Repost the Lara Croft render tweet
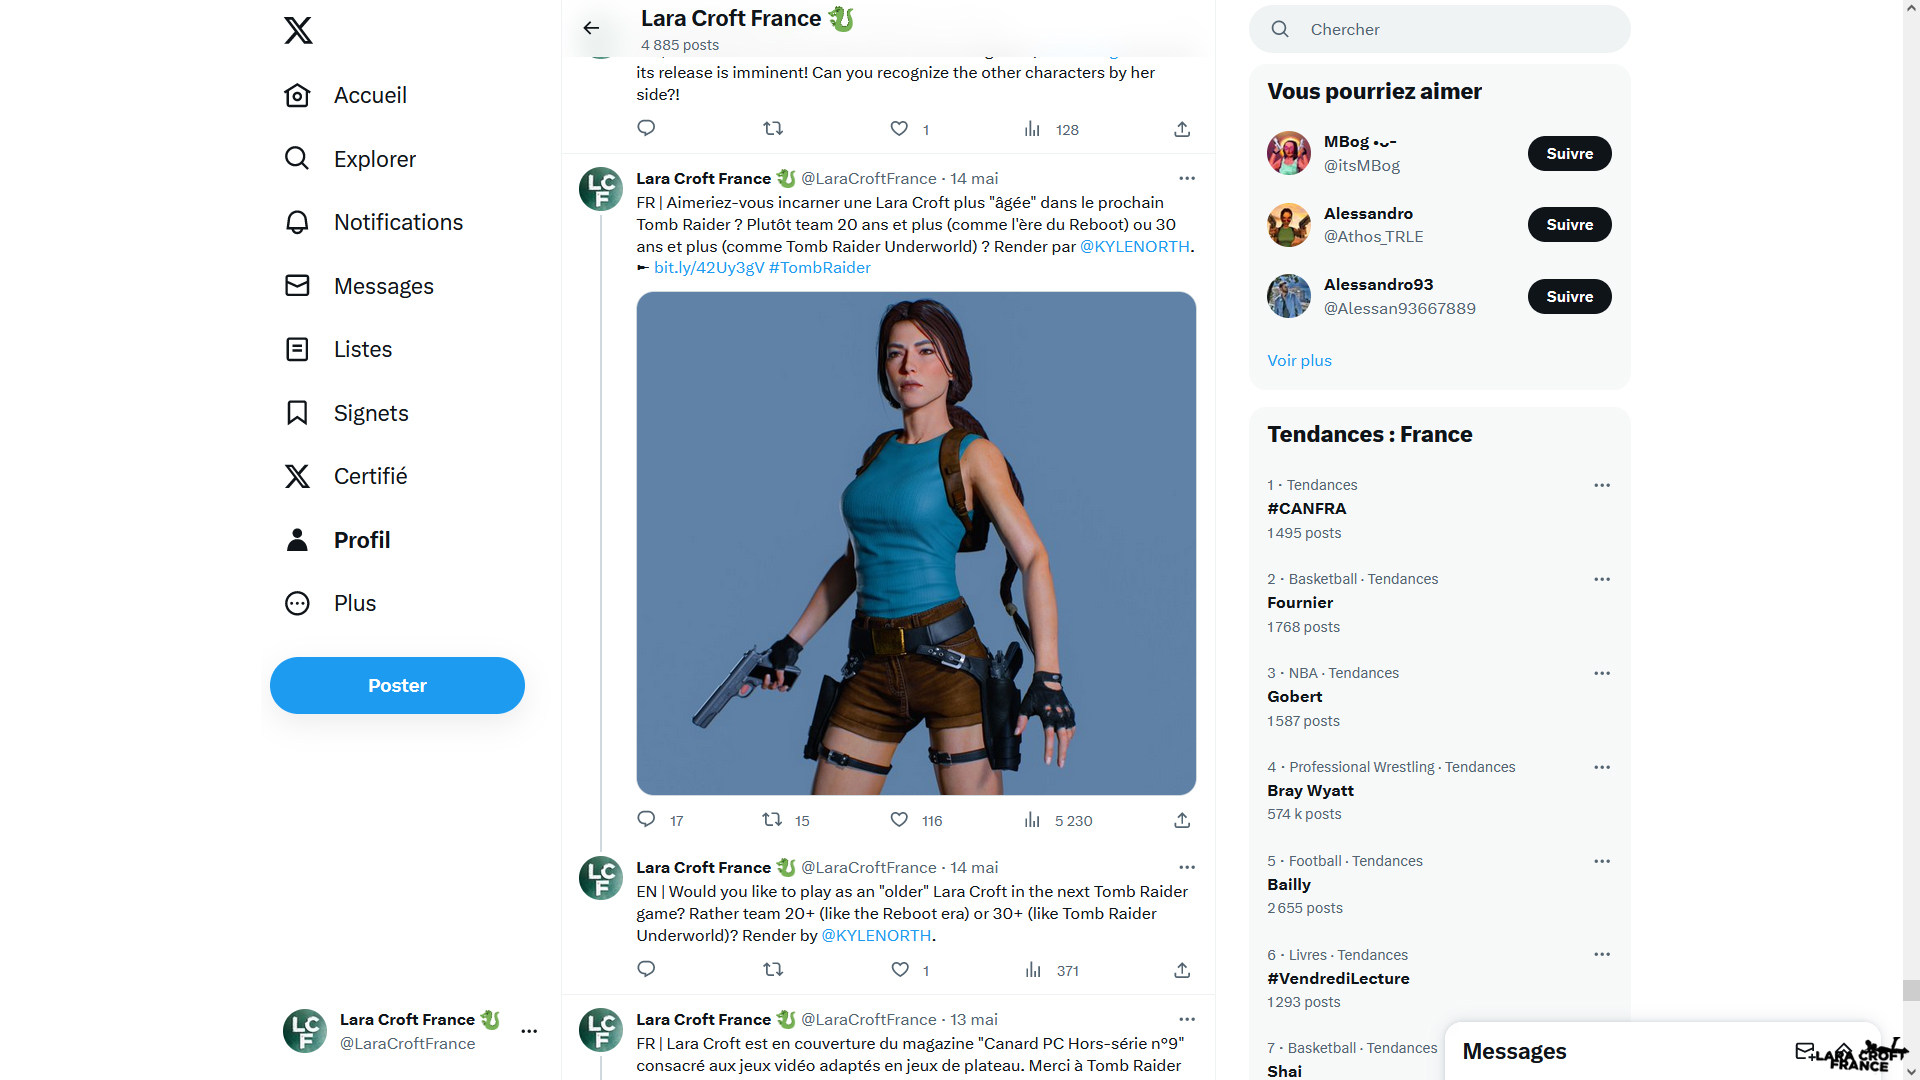Screen dimensions: 1920x1080 point(772,820)
